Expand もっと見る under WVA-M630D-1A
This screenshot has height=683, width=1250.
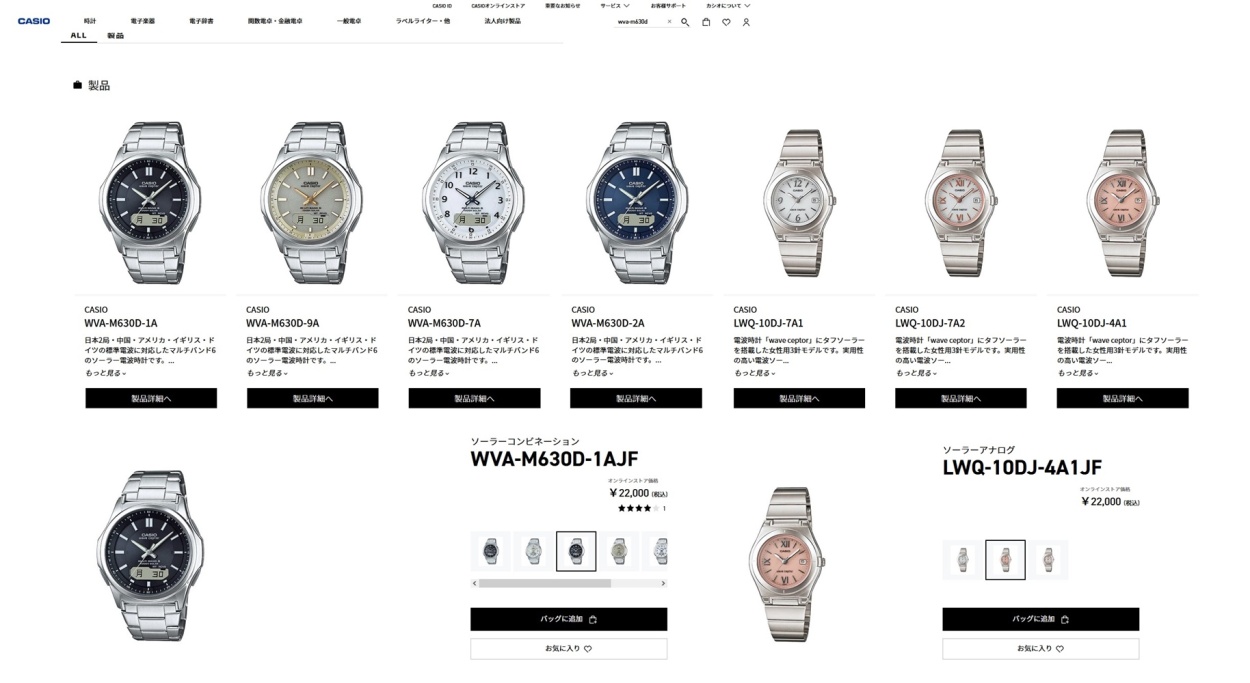point(105,373)
